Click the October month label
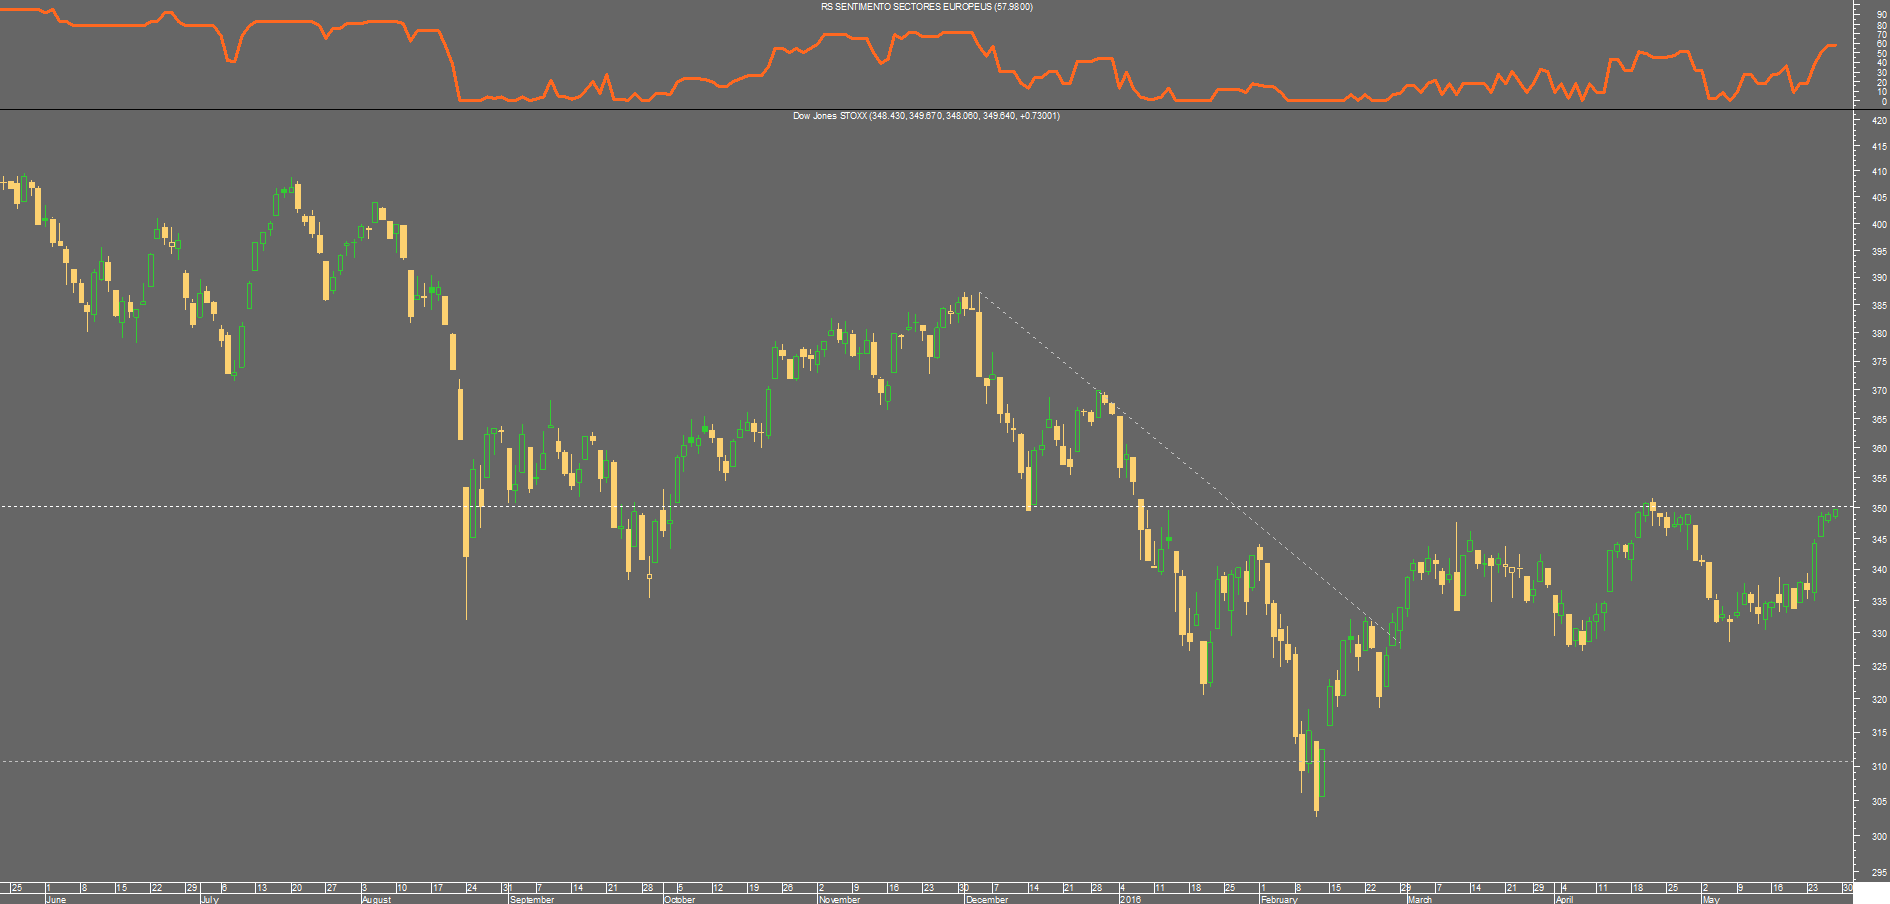 [x=680, y=899]
